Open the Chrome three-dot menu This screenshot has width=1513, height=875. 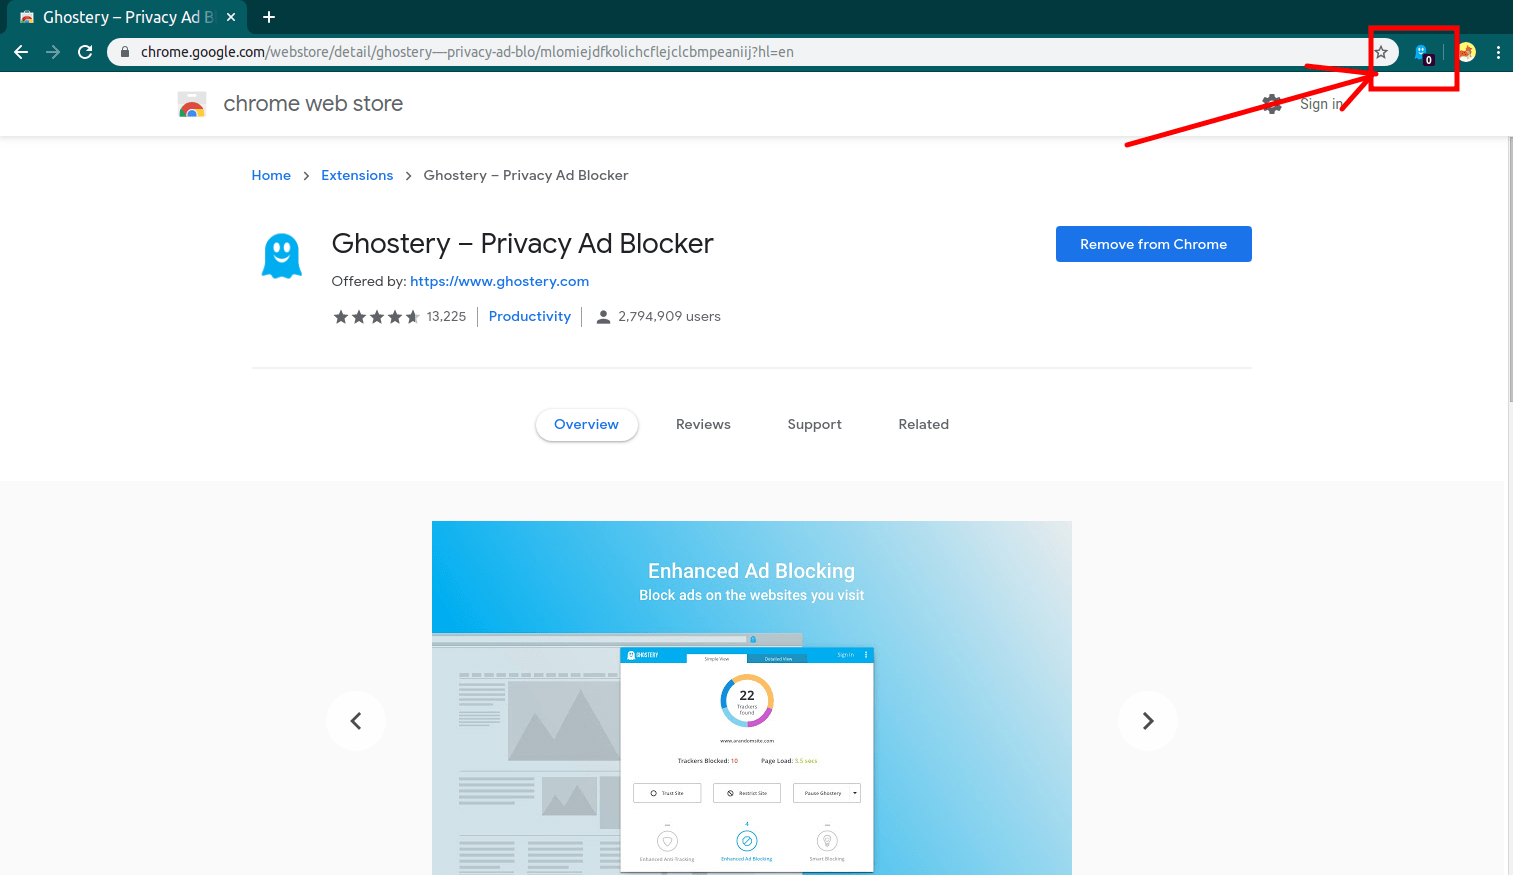tap(1498, 52)
